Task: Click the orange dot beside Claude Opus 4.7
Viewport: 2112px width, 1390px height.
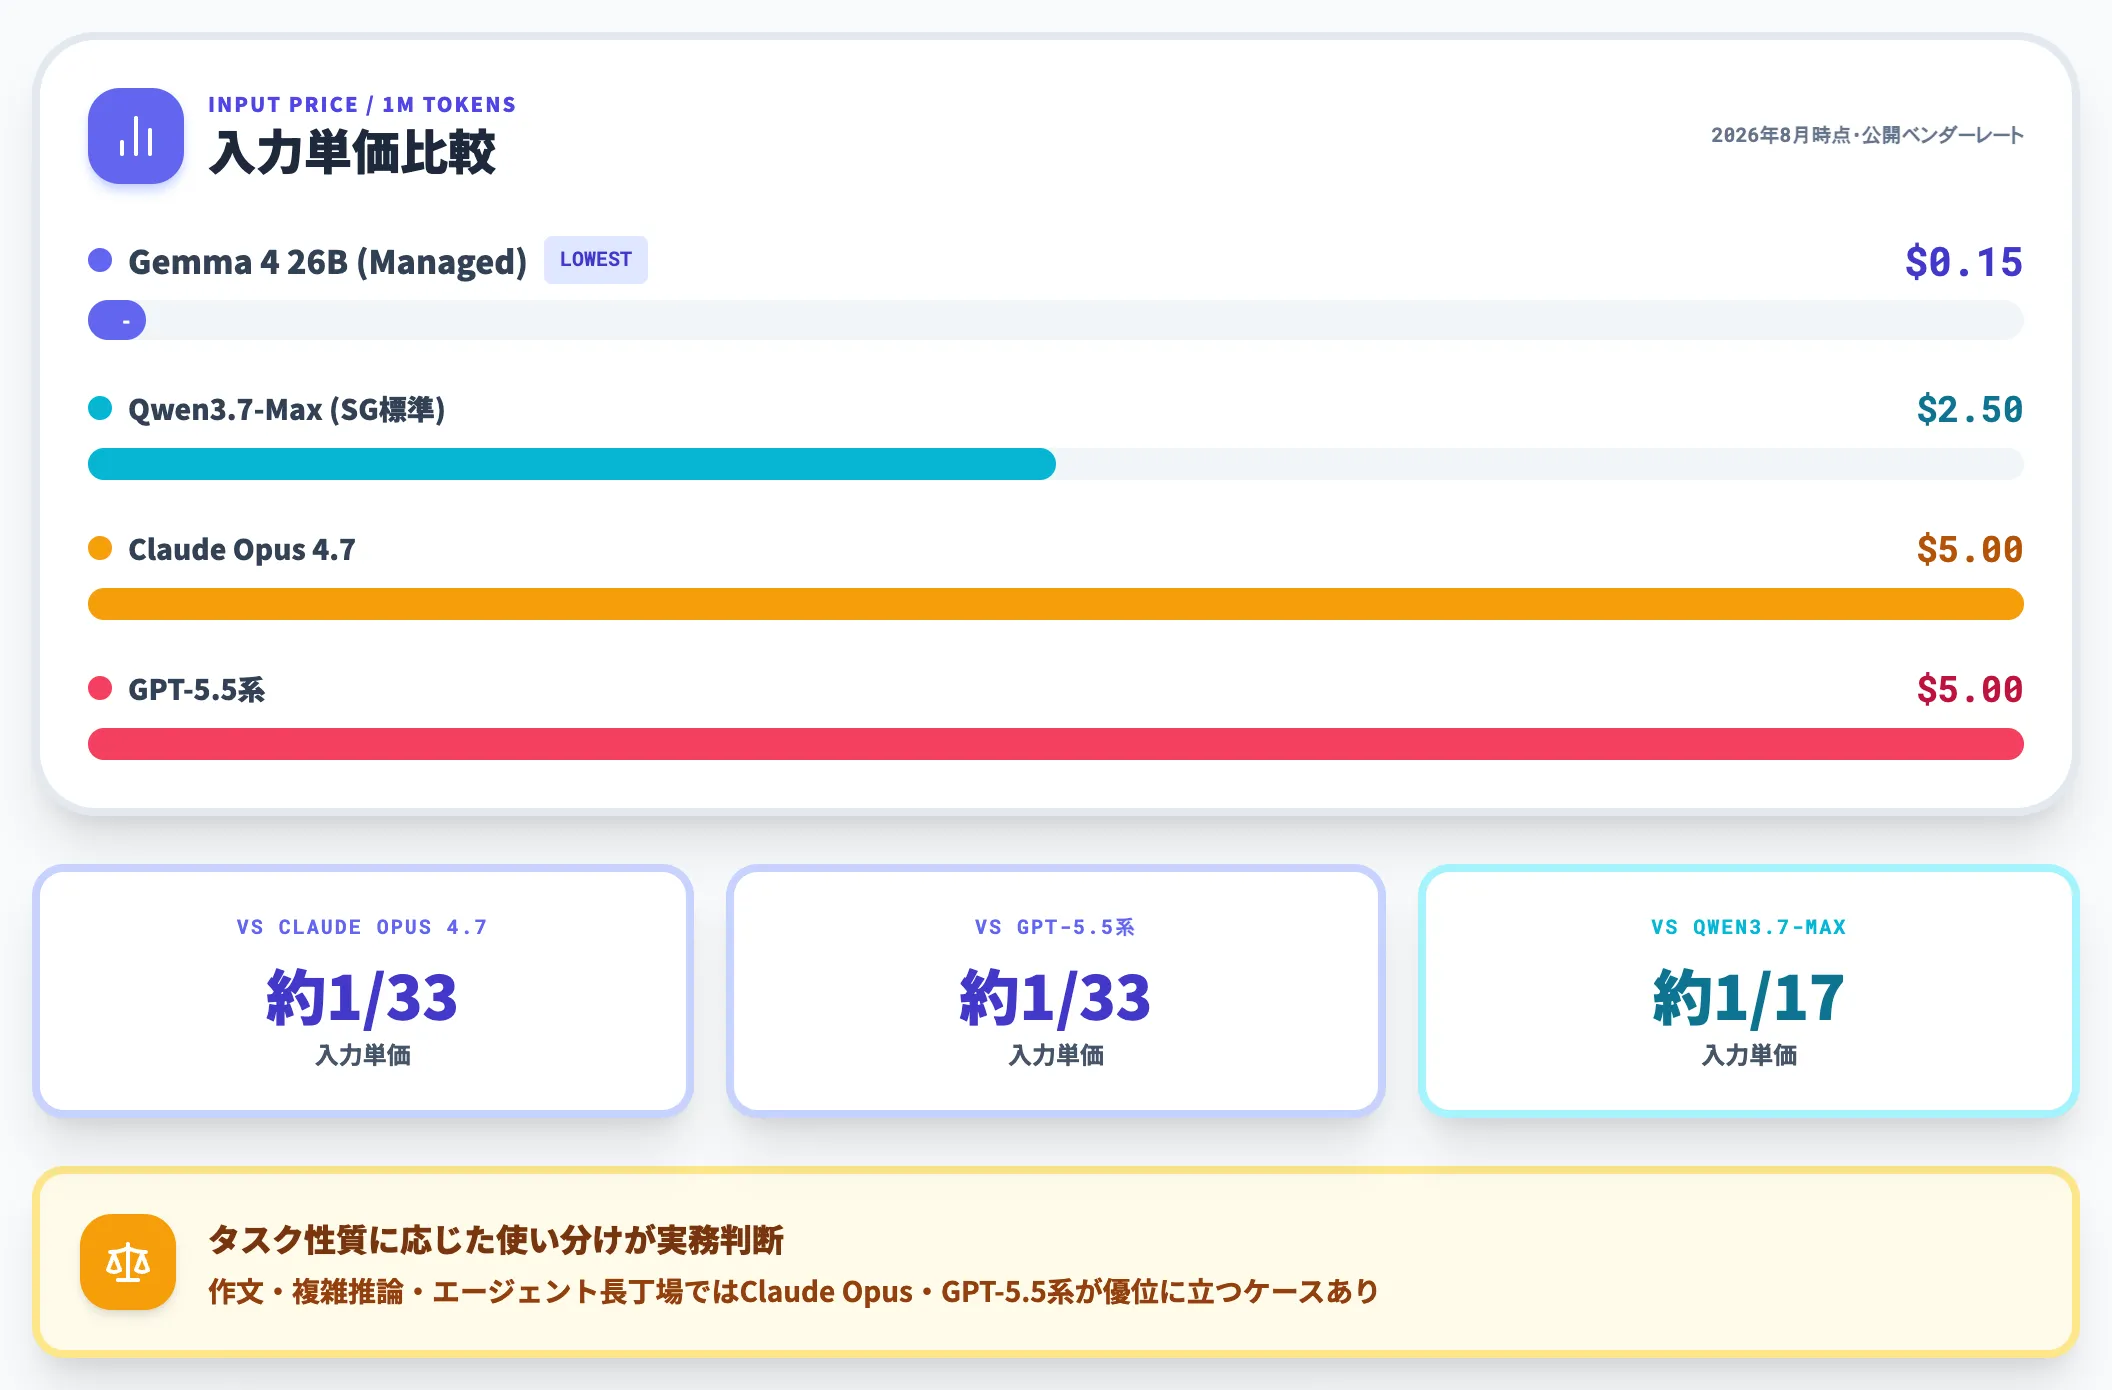Action: pos(100,548)
